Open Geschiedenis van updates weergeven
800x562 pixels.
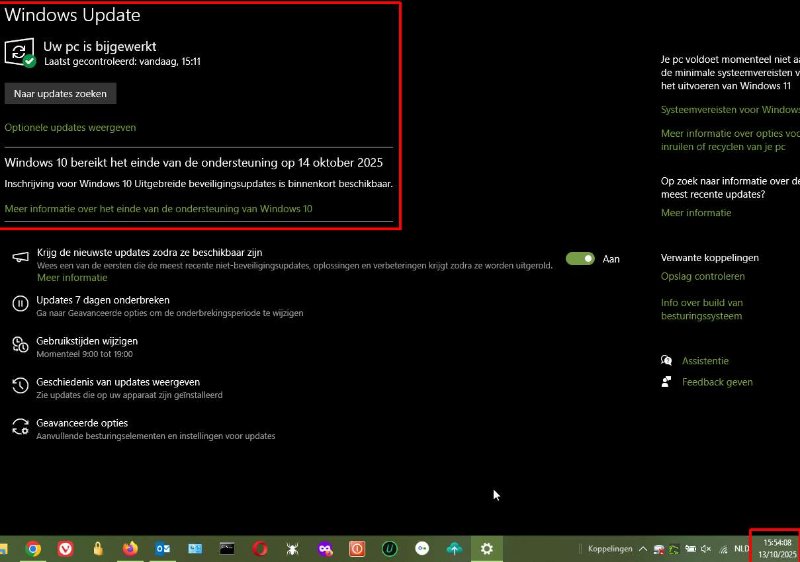(x=118, y=382)
